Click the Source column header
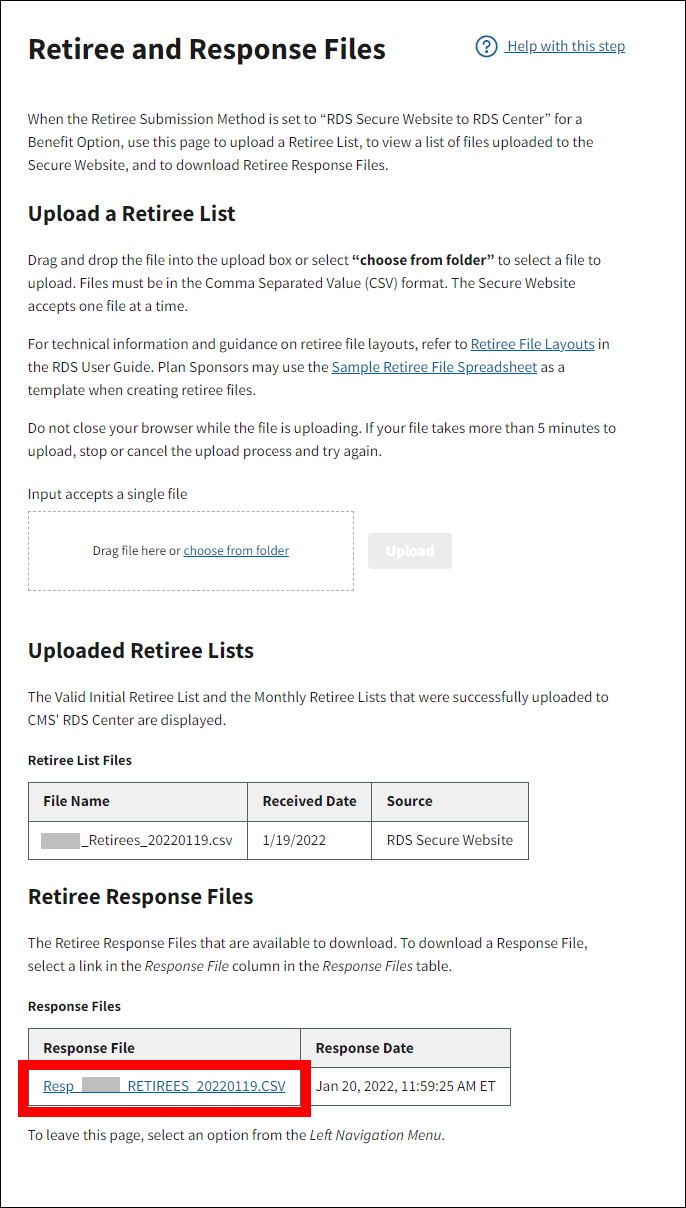Screen dimensions: 686x1208 pos(409,801)
